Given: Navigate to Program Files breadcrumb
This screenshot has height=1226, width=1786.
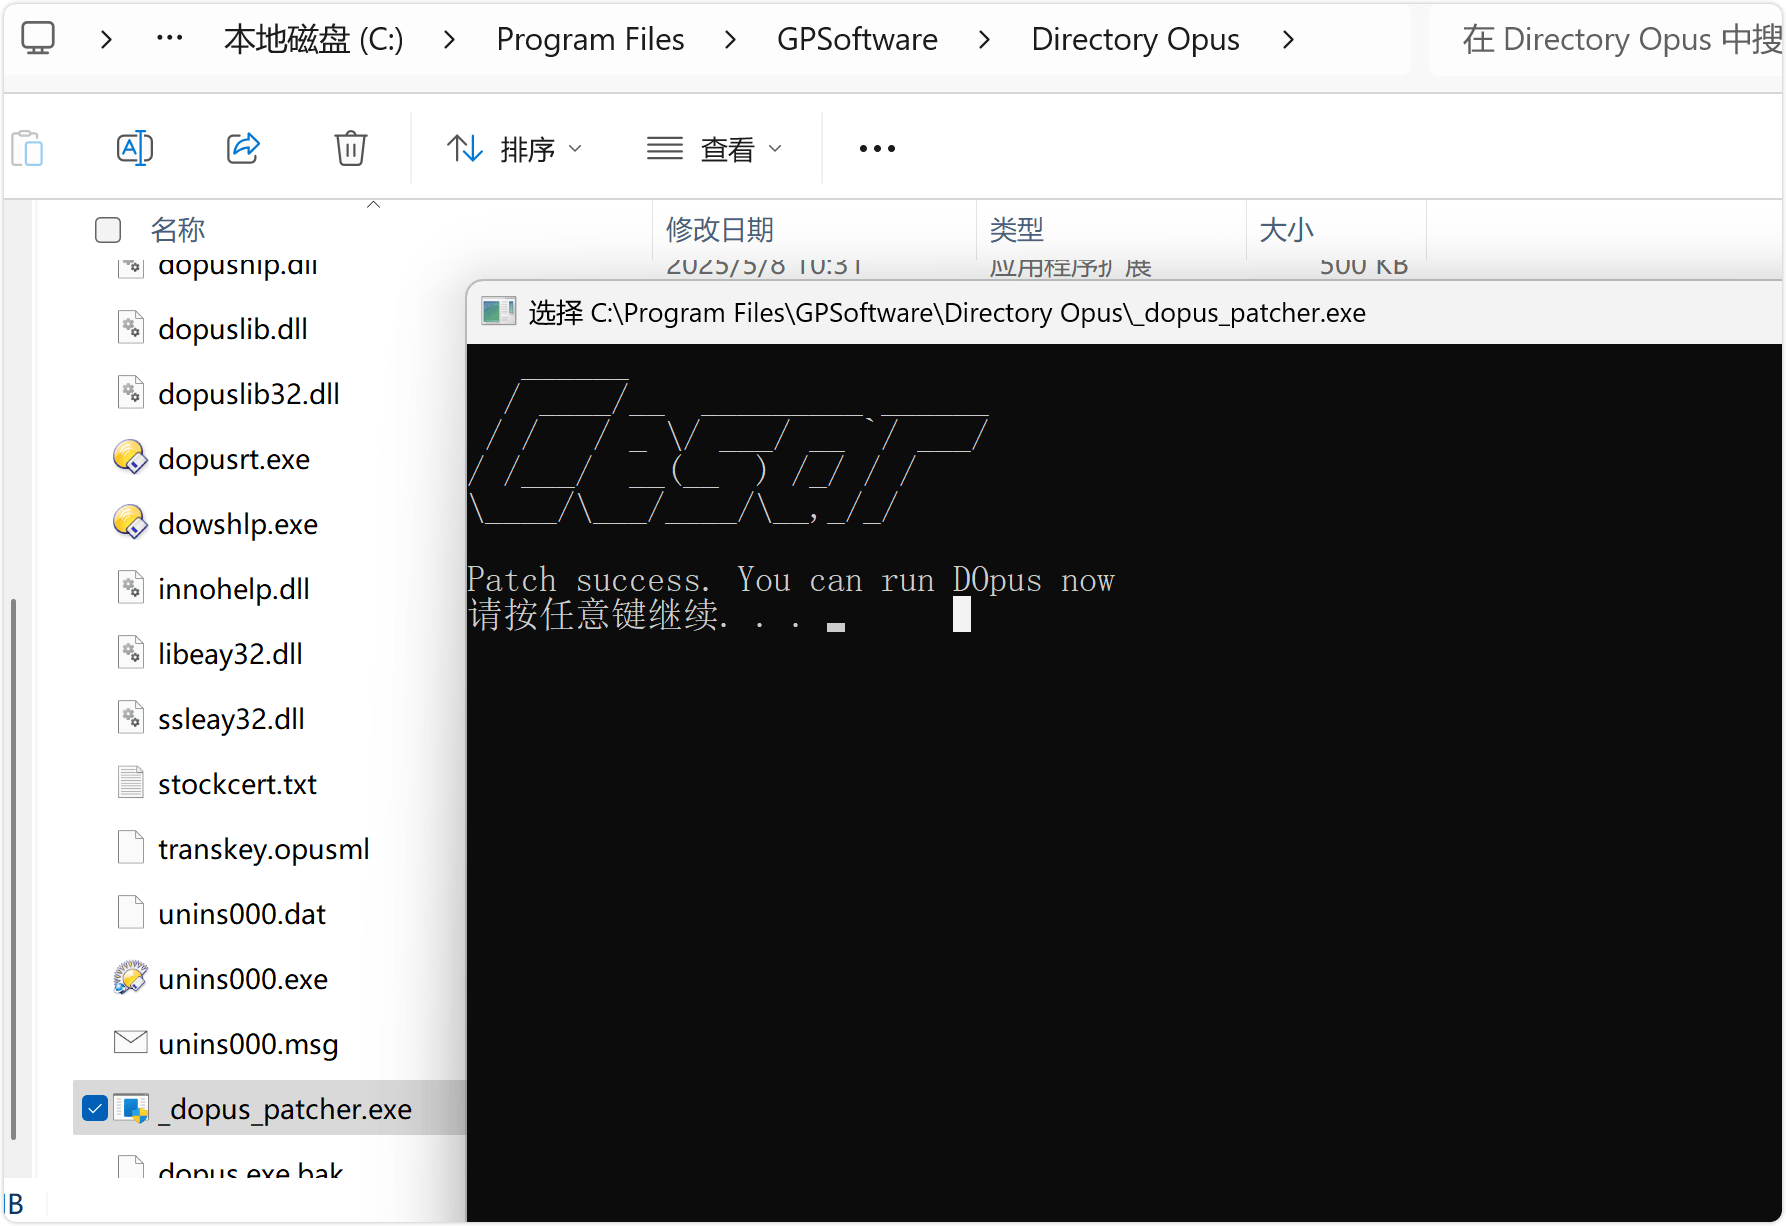Looking at the screenshot, I should (590, 40).
